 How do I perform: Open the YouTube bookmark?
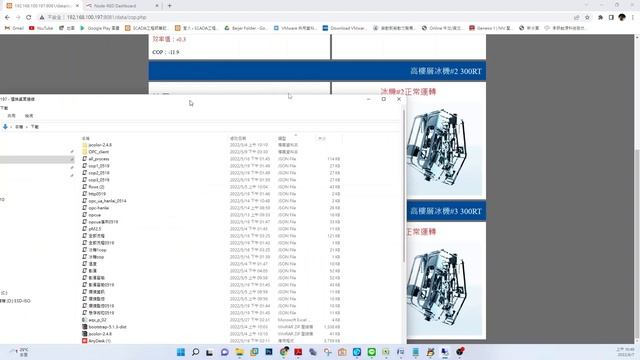click(x=41, y=28)
